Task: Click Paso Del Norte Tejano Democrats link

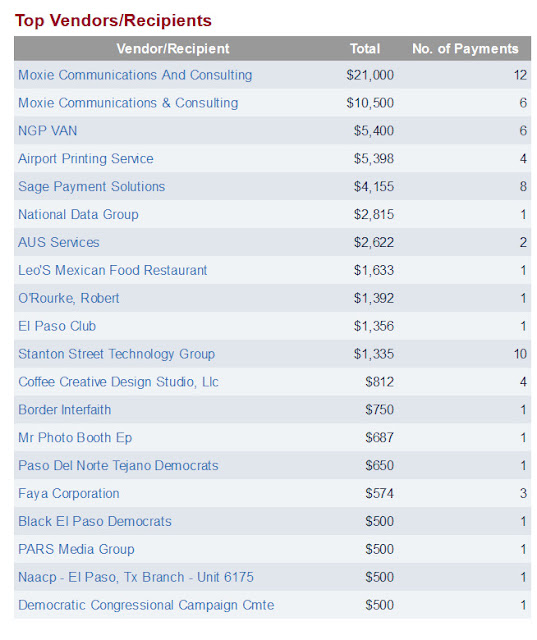Action: pos(118,466)
